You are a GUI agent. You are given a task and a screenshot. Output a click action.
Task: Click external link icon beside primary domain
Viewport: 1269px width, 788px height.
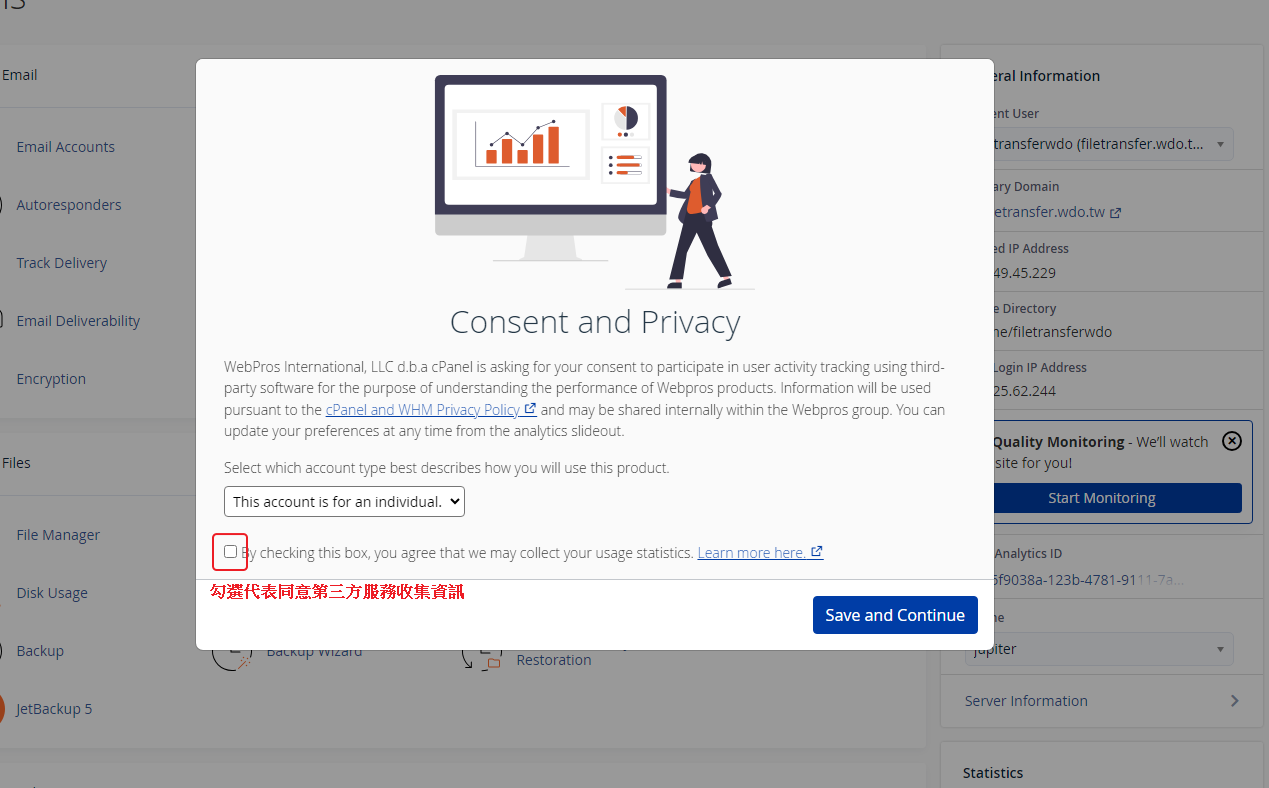(1116, 213)
